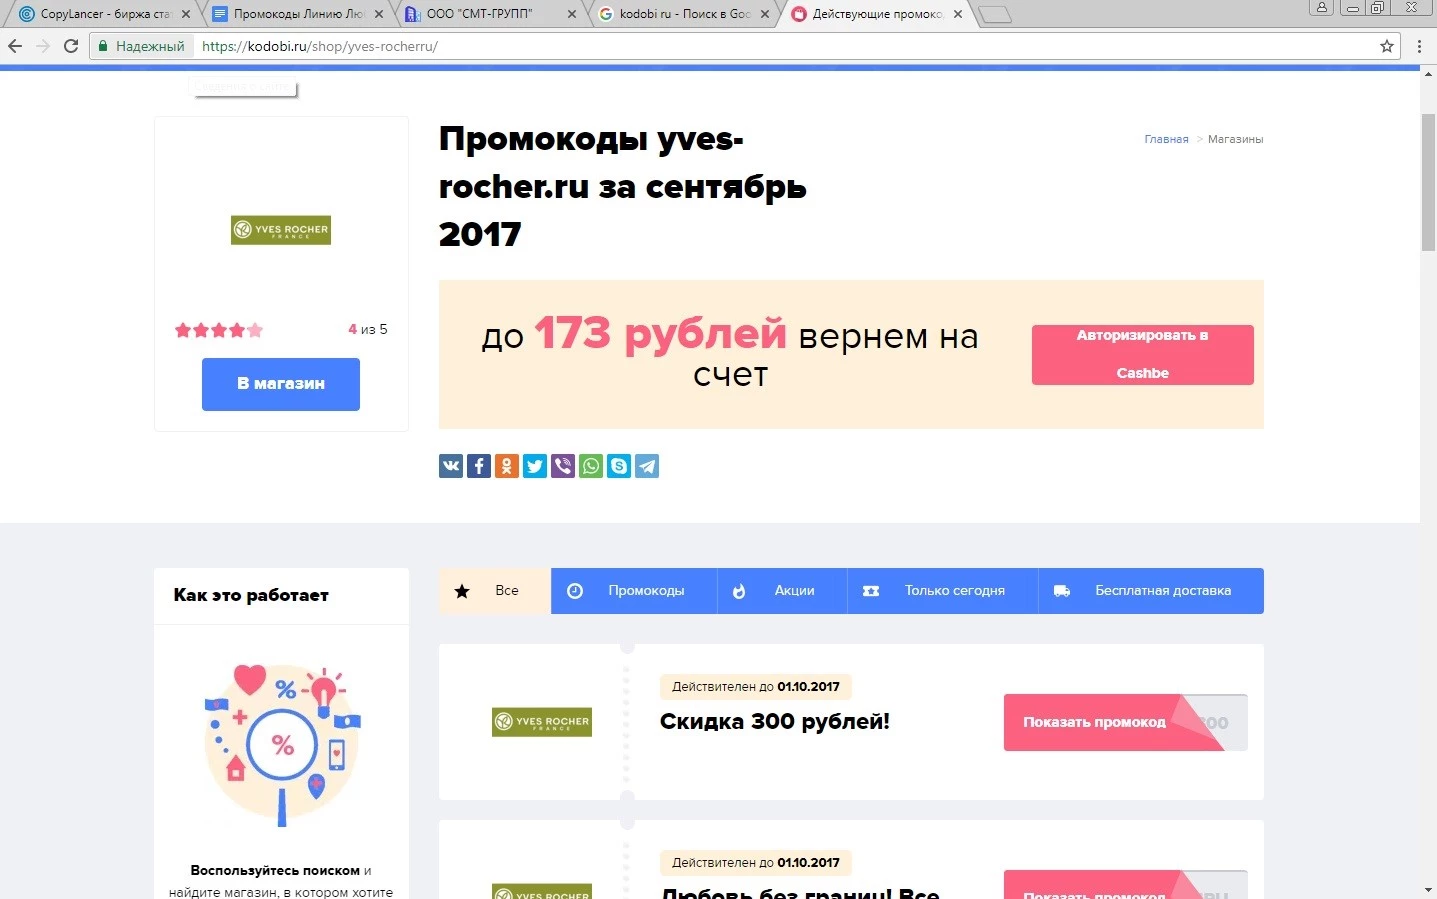Screen dimensions: 1437x899
Task: Share the page via VK icon
Action: pyautogui.click(x=451, y=466)
